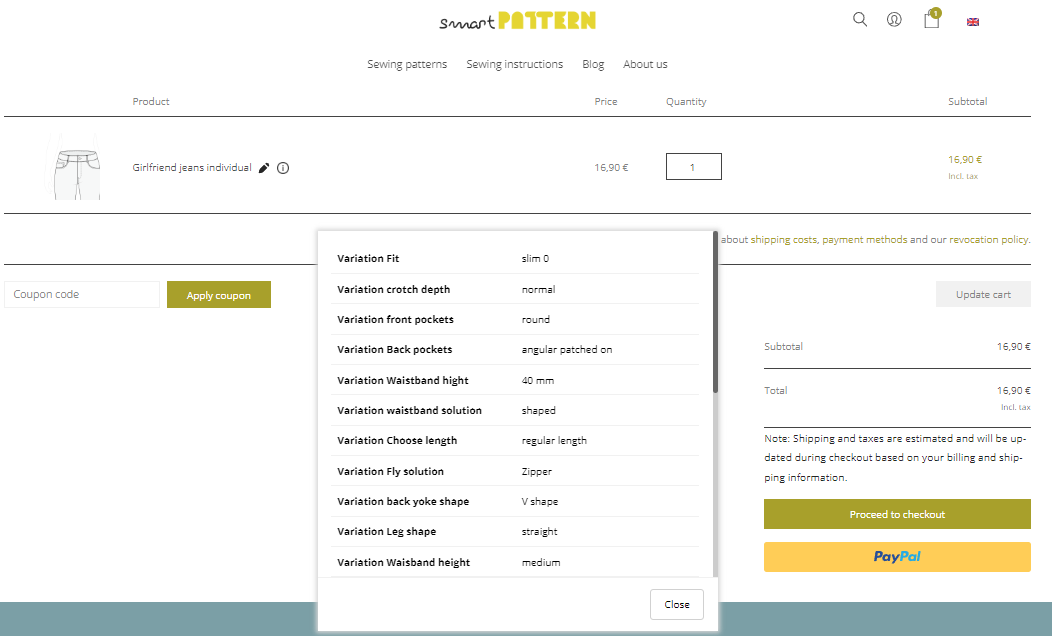Click the Update cart button
The height and width of the screenshot is (636, 1052).
983,293
